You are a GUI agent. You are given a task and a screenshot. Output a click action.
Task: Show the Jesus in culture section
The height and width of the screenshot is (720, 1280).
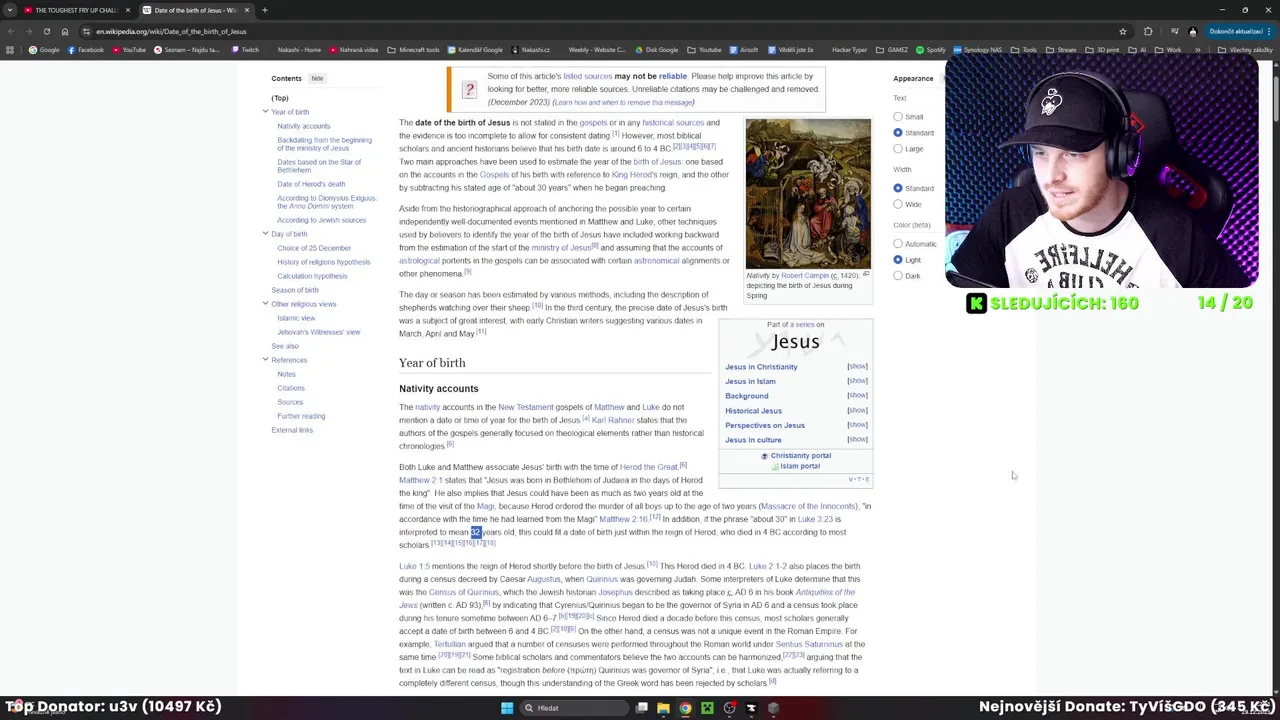click(x=857, y=440)
